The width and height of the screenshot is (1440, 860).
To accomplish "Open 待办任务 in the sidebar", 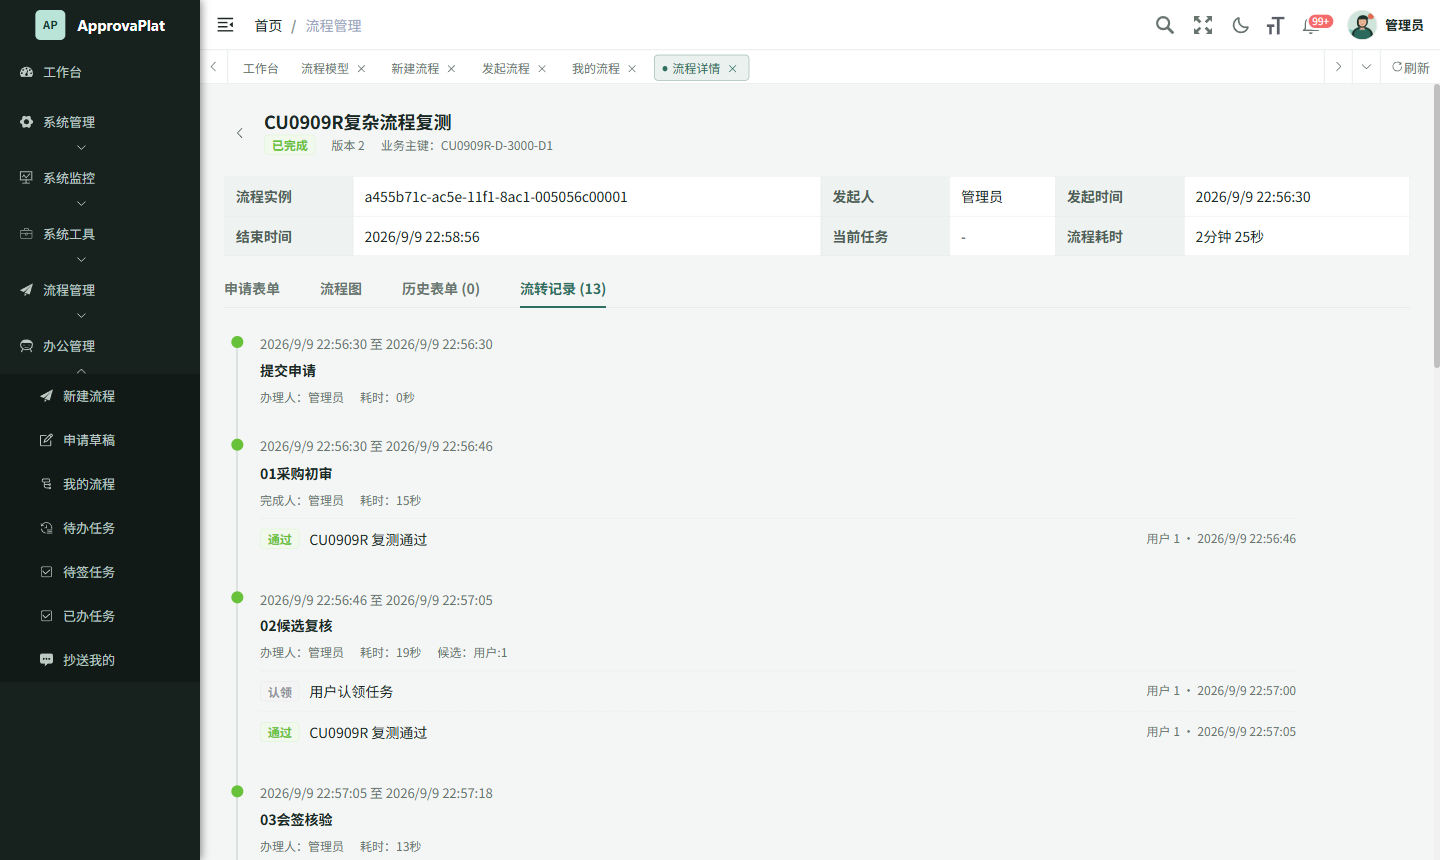I will pos(100,528).
